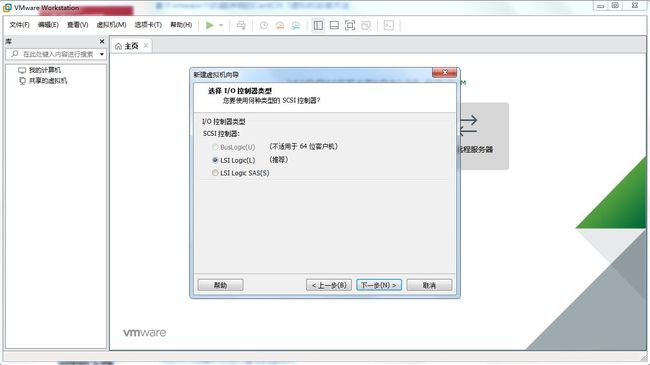
Task: Click the library search input field
Action: (x=56, y=54)
